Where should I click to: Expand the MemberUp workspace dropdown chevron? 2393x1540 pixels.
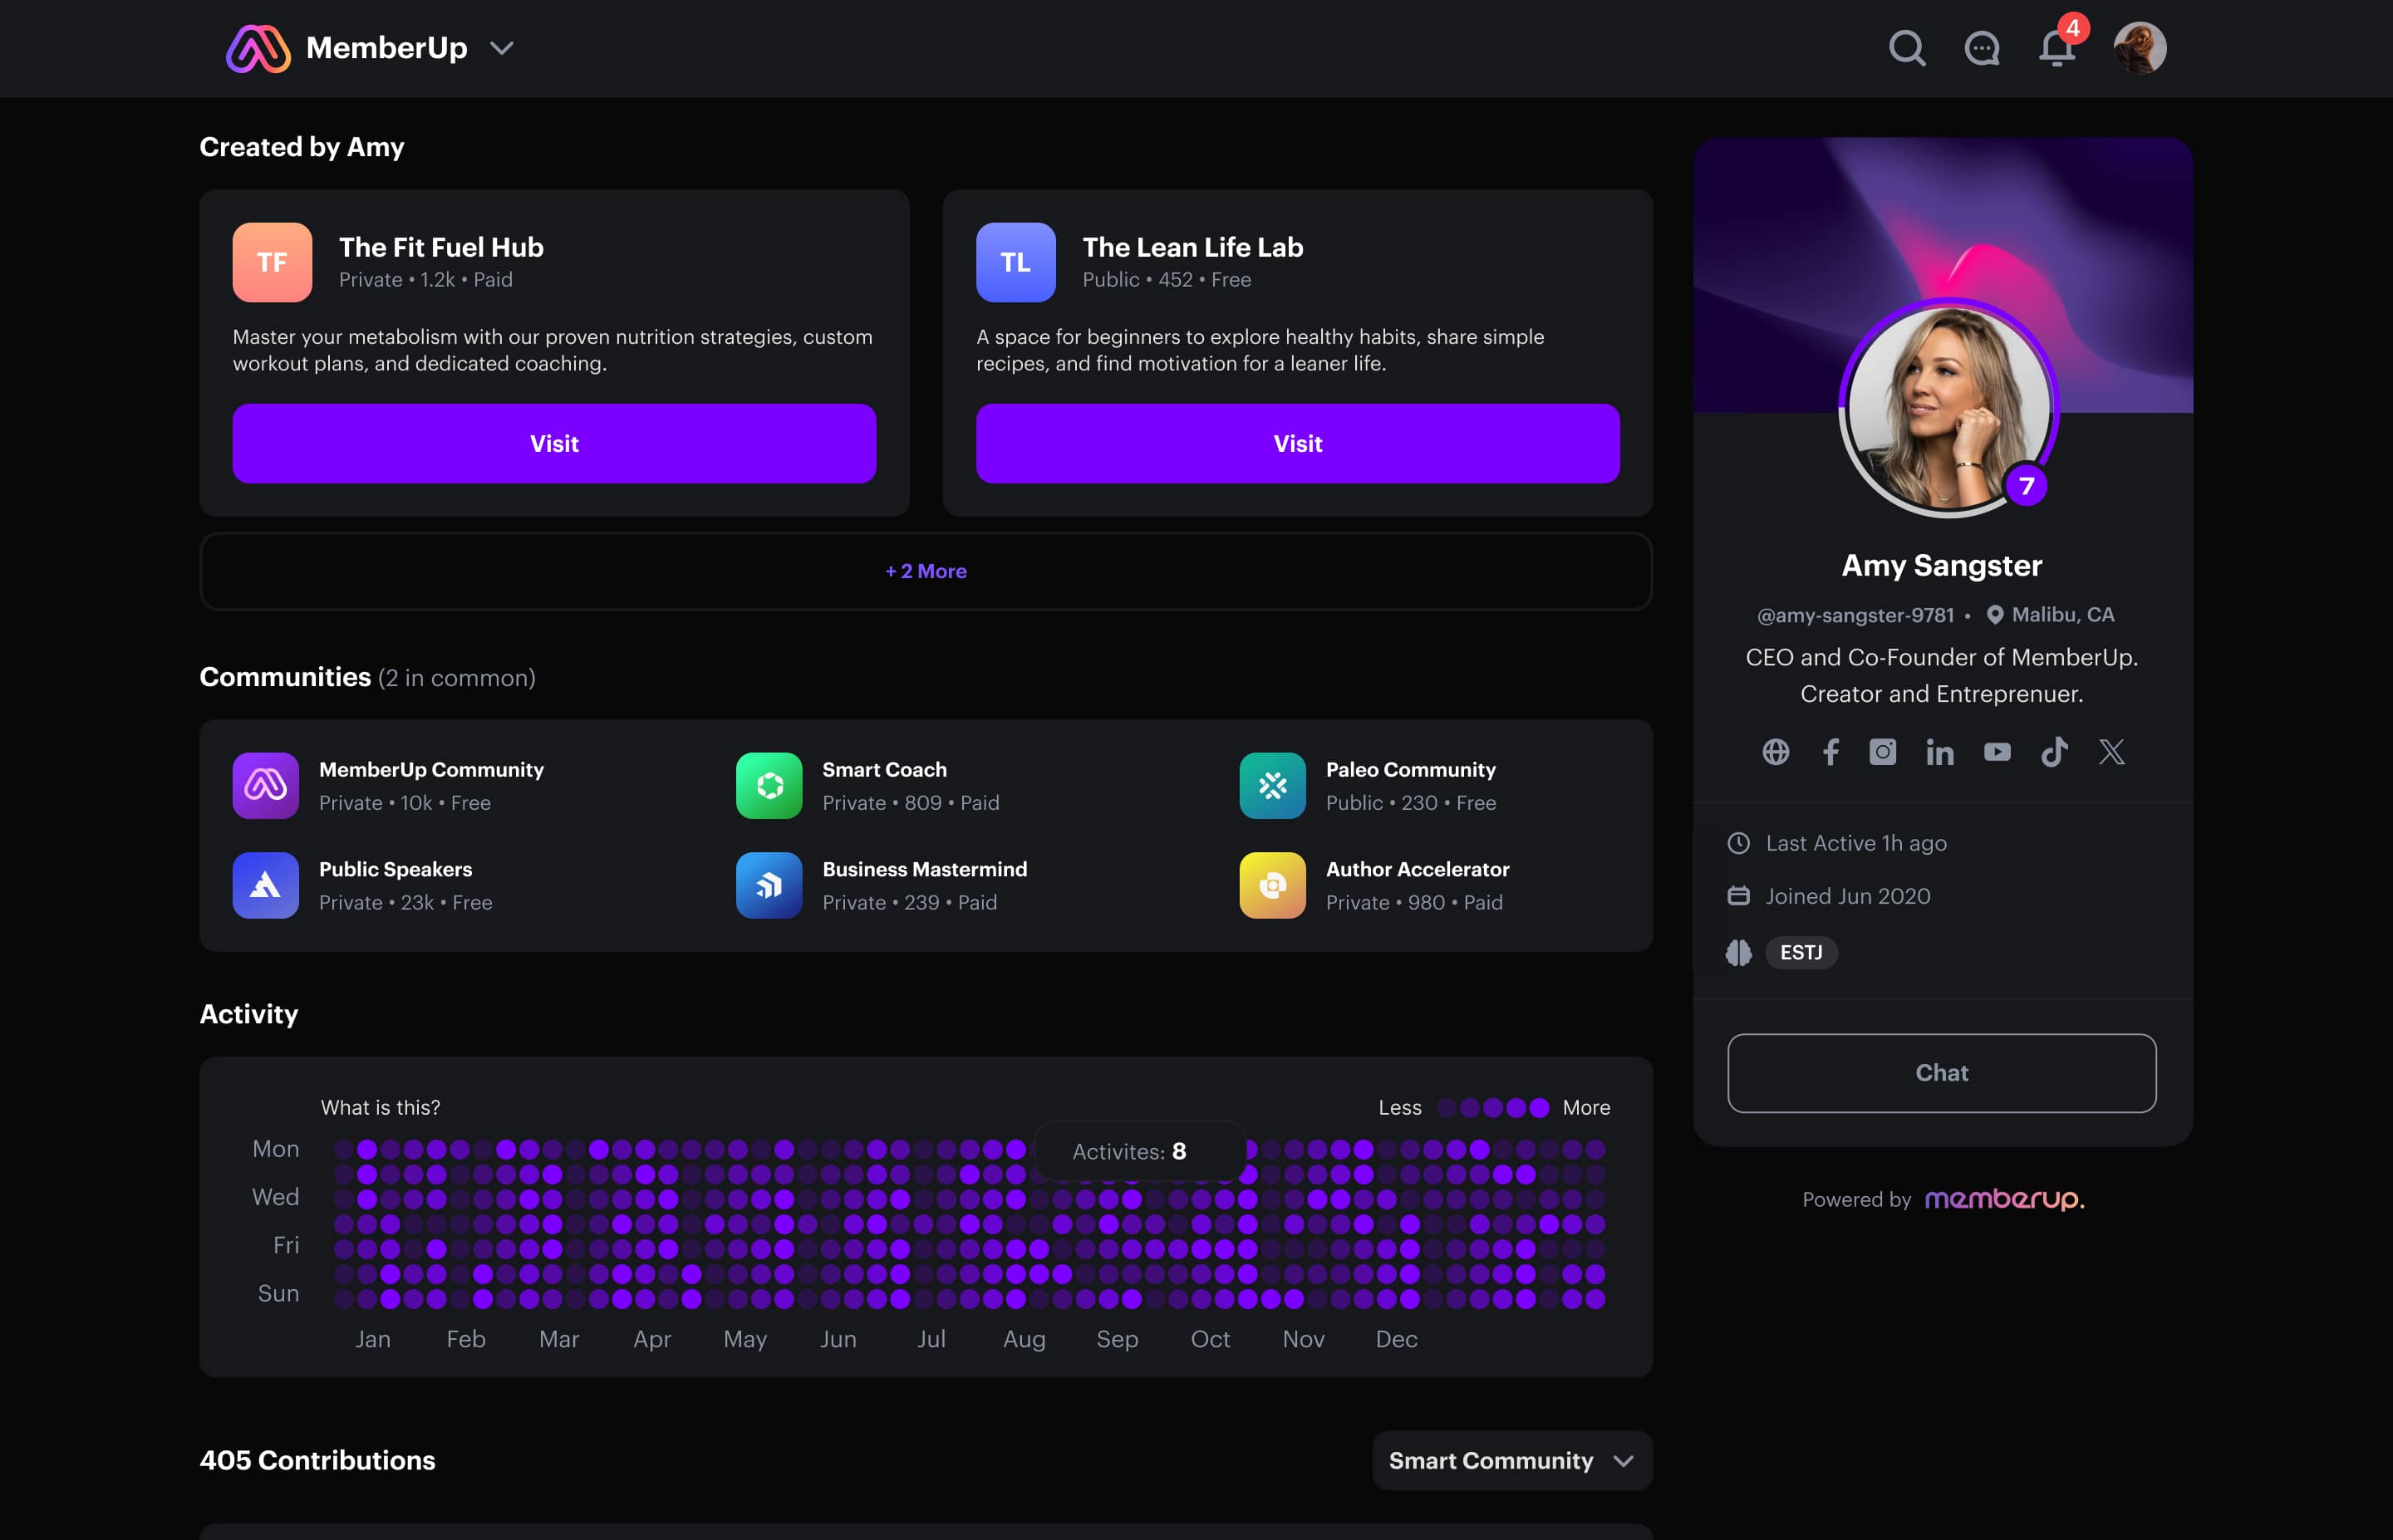point(502,48)
